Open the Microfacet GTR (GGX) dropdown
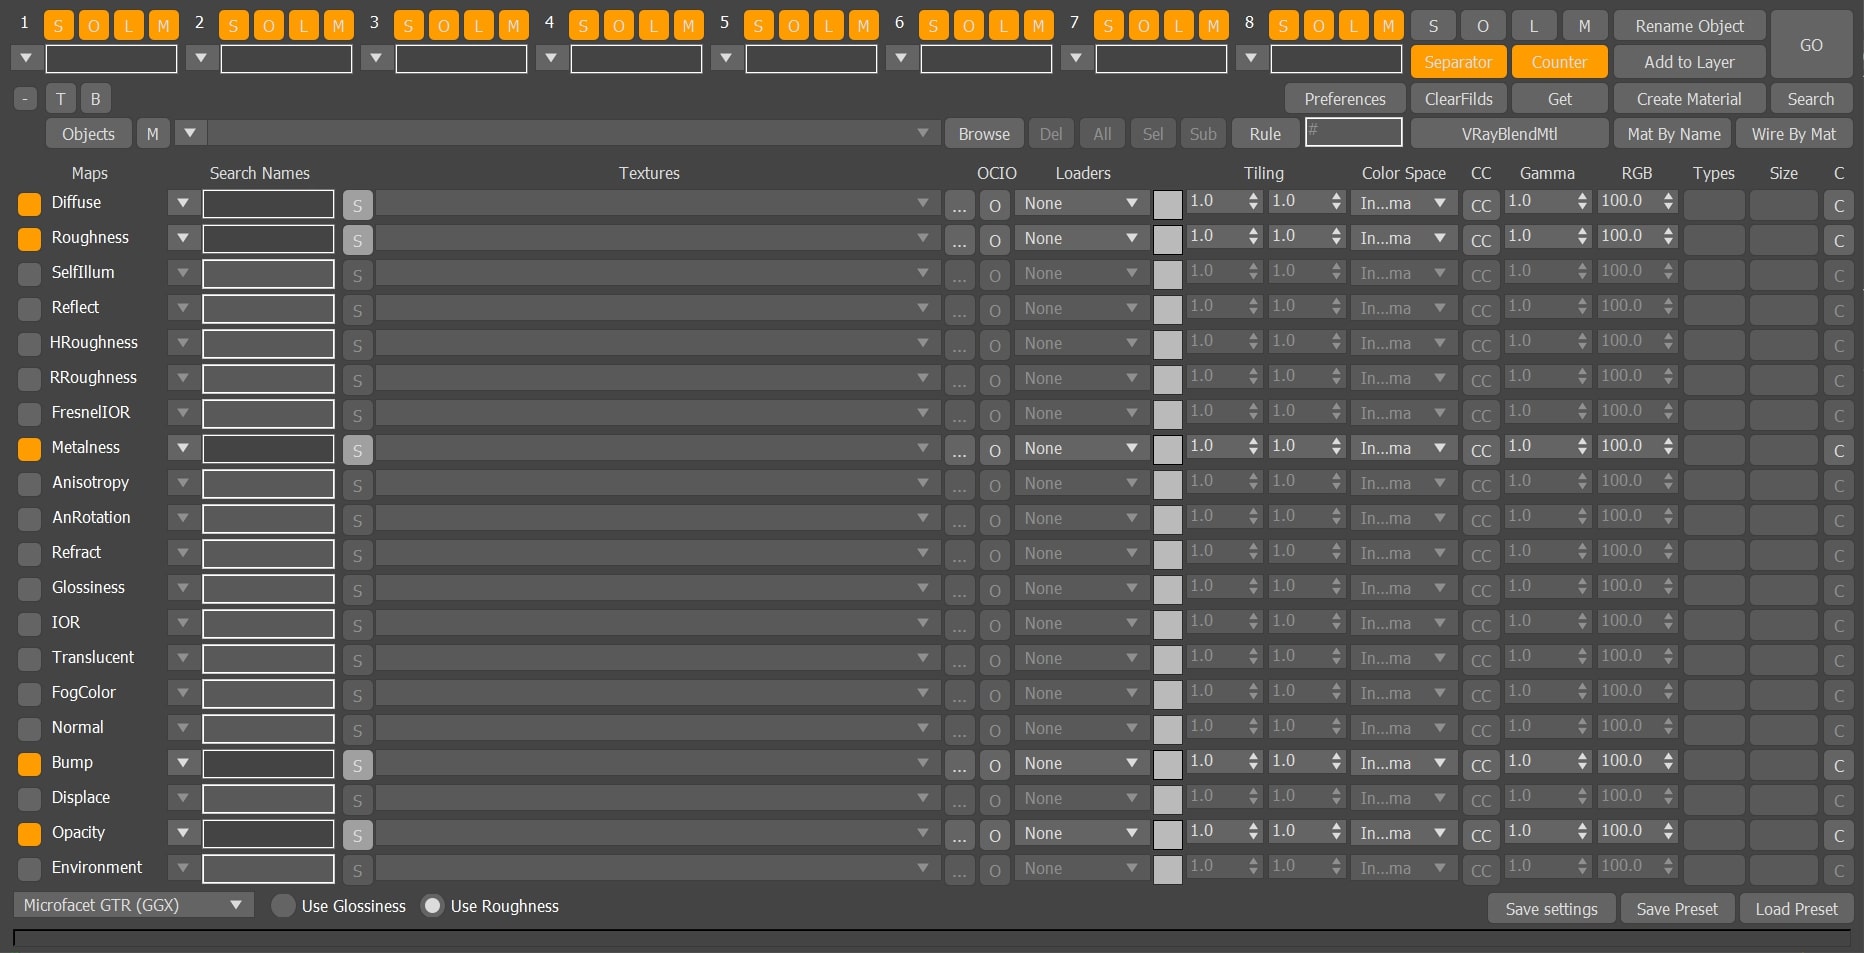The image size is (1864, 953). [133, 905]
